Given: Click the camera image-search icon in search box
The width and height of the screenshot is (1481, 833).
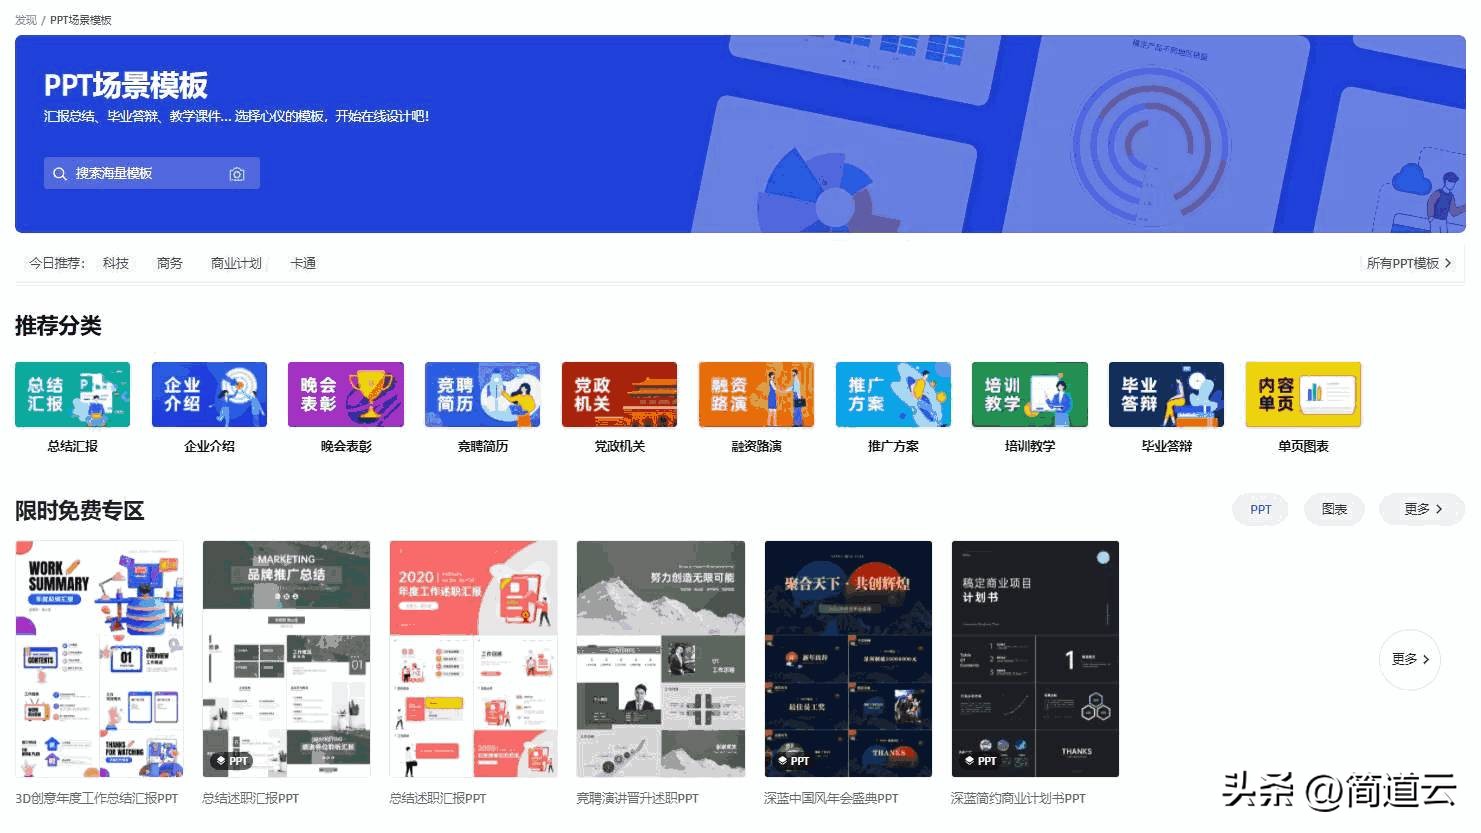Looking at the screenshot, I should click(237, 174).
